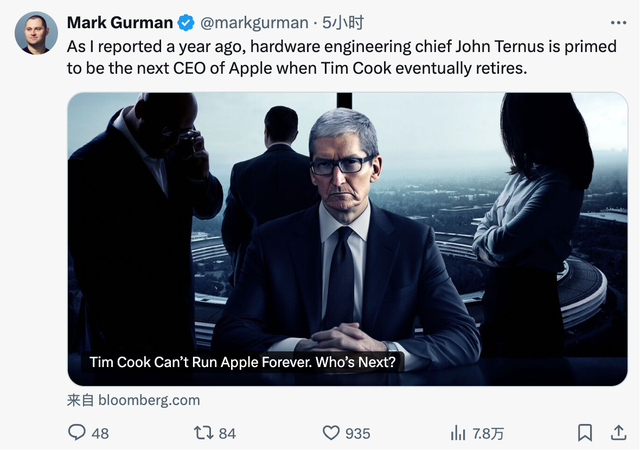Viewport: 640px width, 450px height.
Task: Click the like count 935
Action: [357, 433]
